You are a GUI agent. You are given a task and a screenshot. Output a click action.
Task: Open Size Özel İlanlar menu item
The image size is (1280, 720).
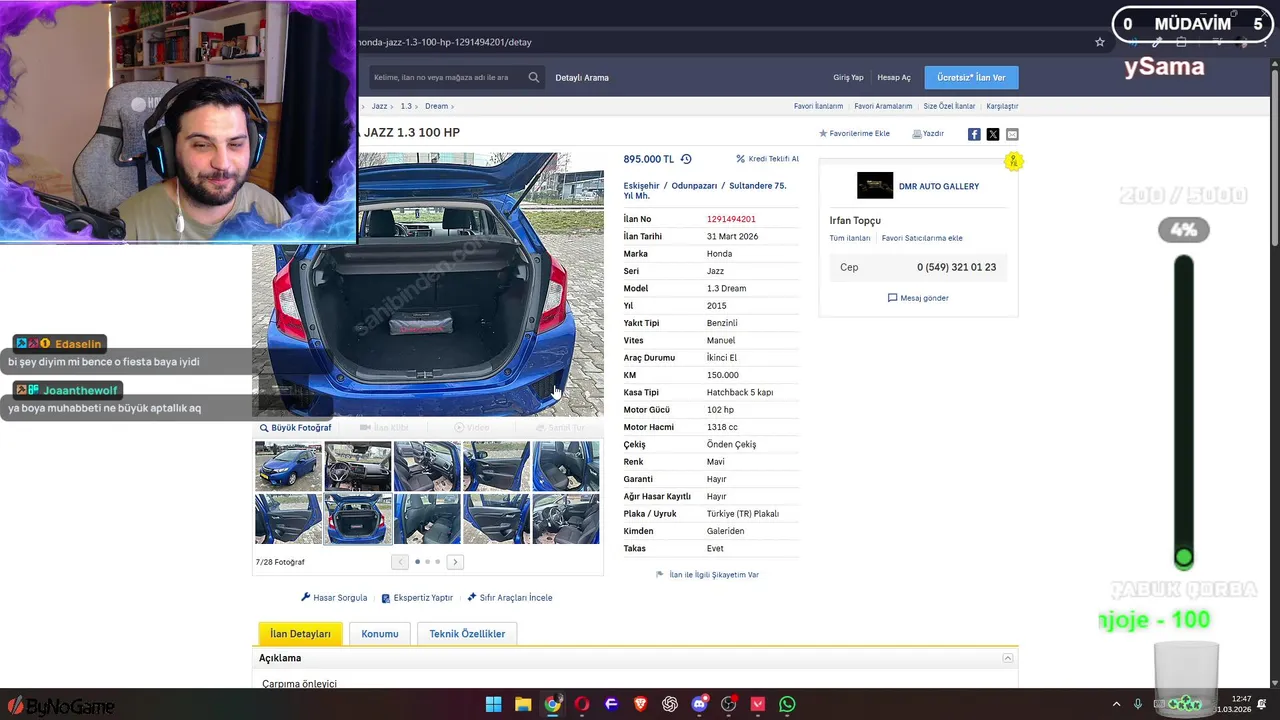(949, 106)
